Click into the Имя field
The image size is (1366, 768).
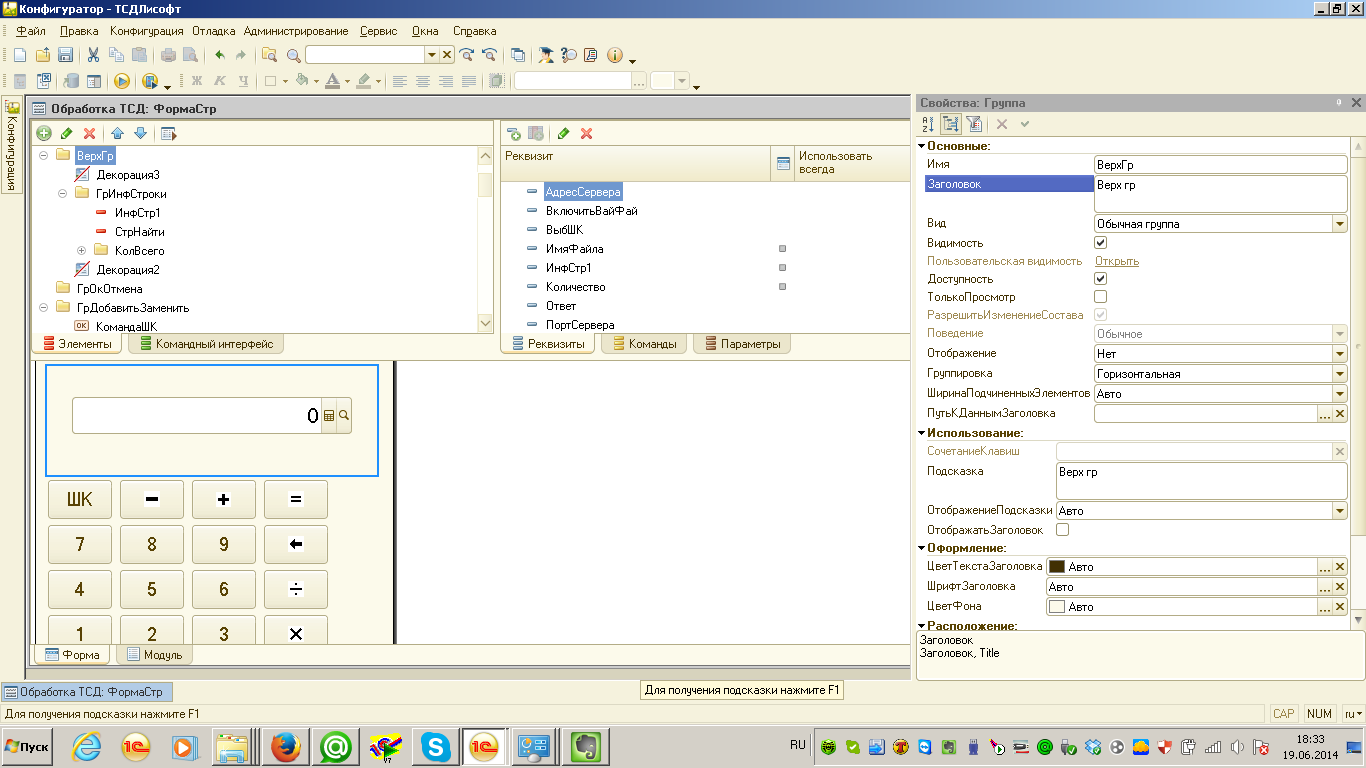click(x=1220, y=165)
